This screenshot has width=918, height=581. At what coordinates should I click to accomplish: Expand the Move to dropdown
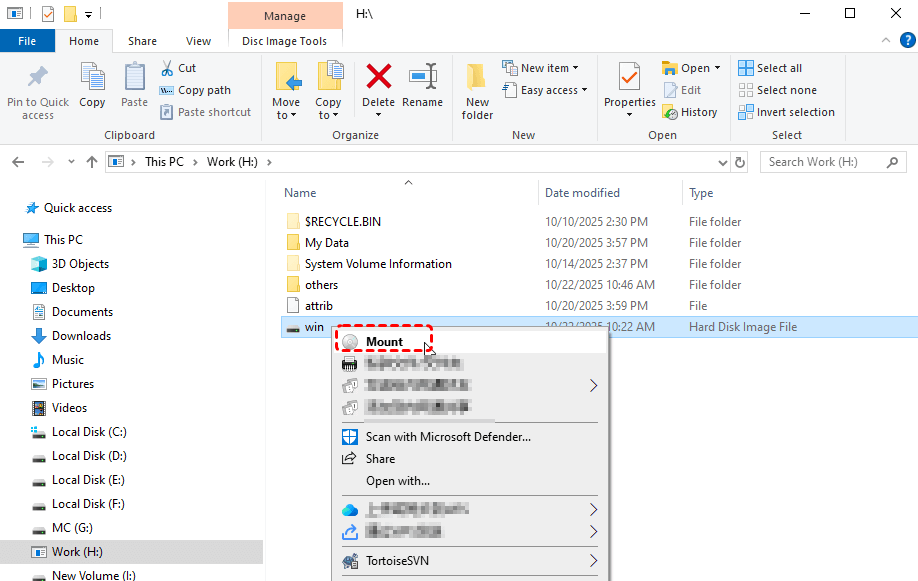285,115
